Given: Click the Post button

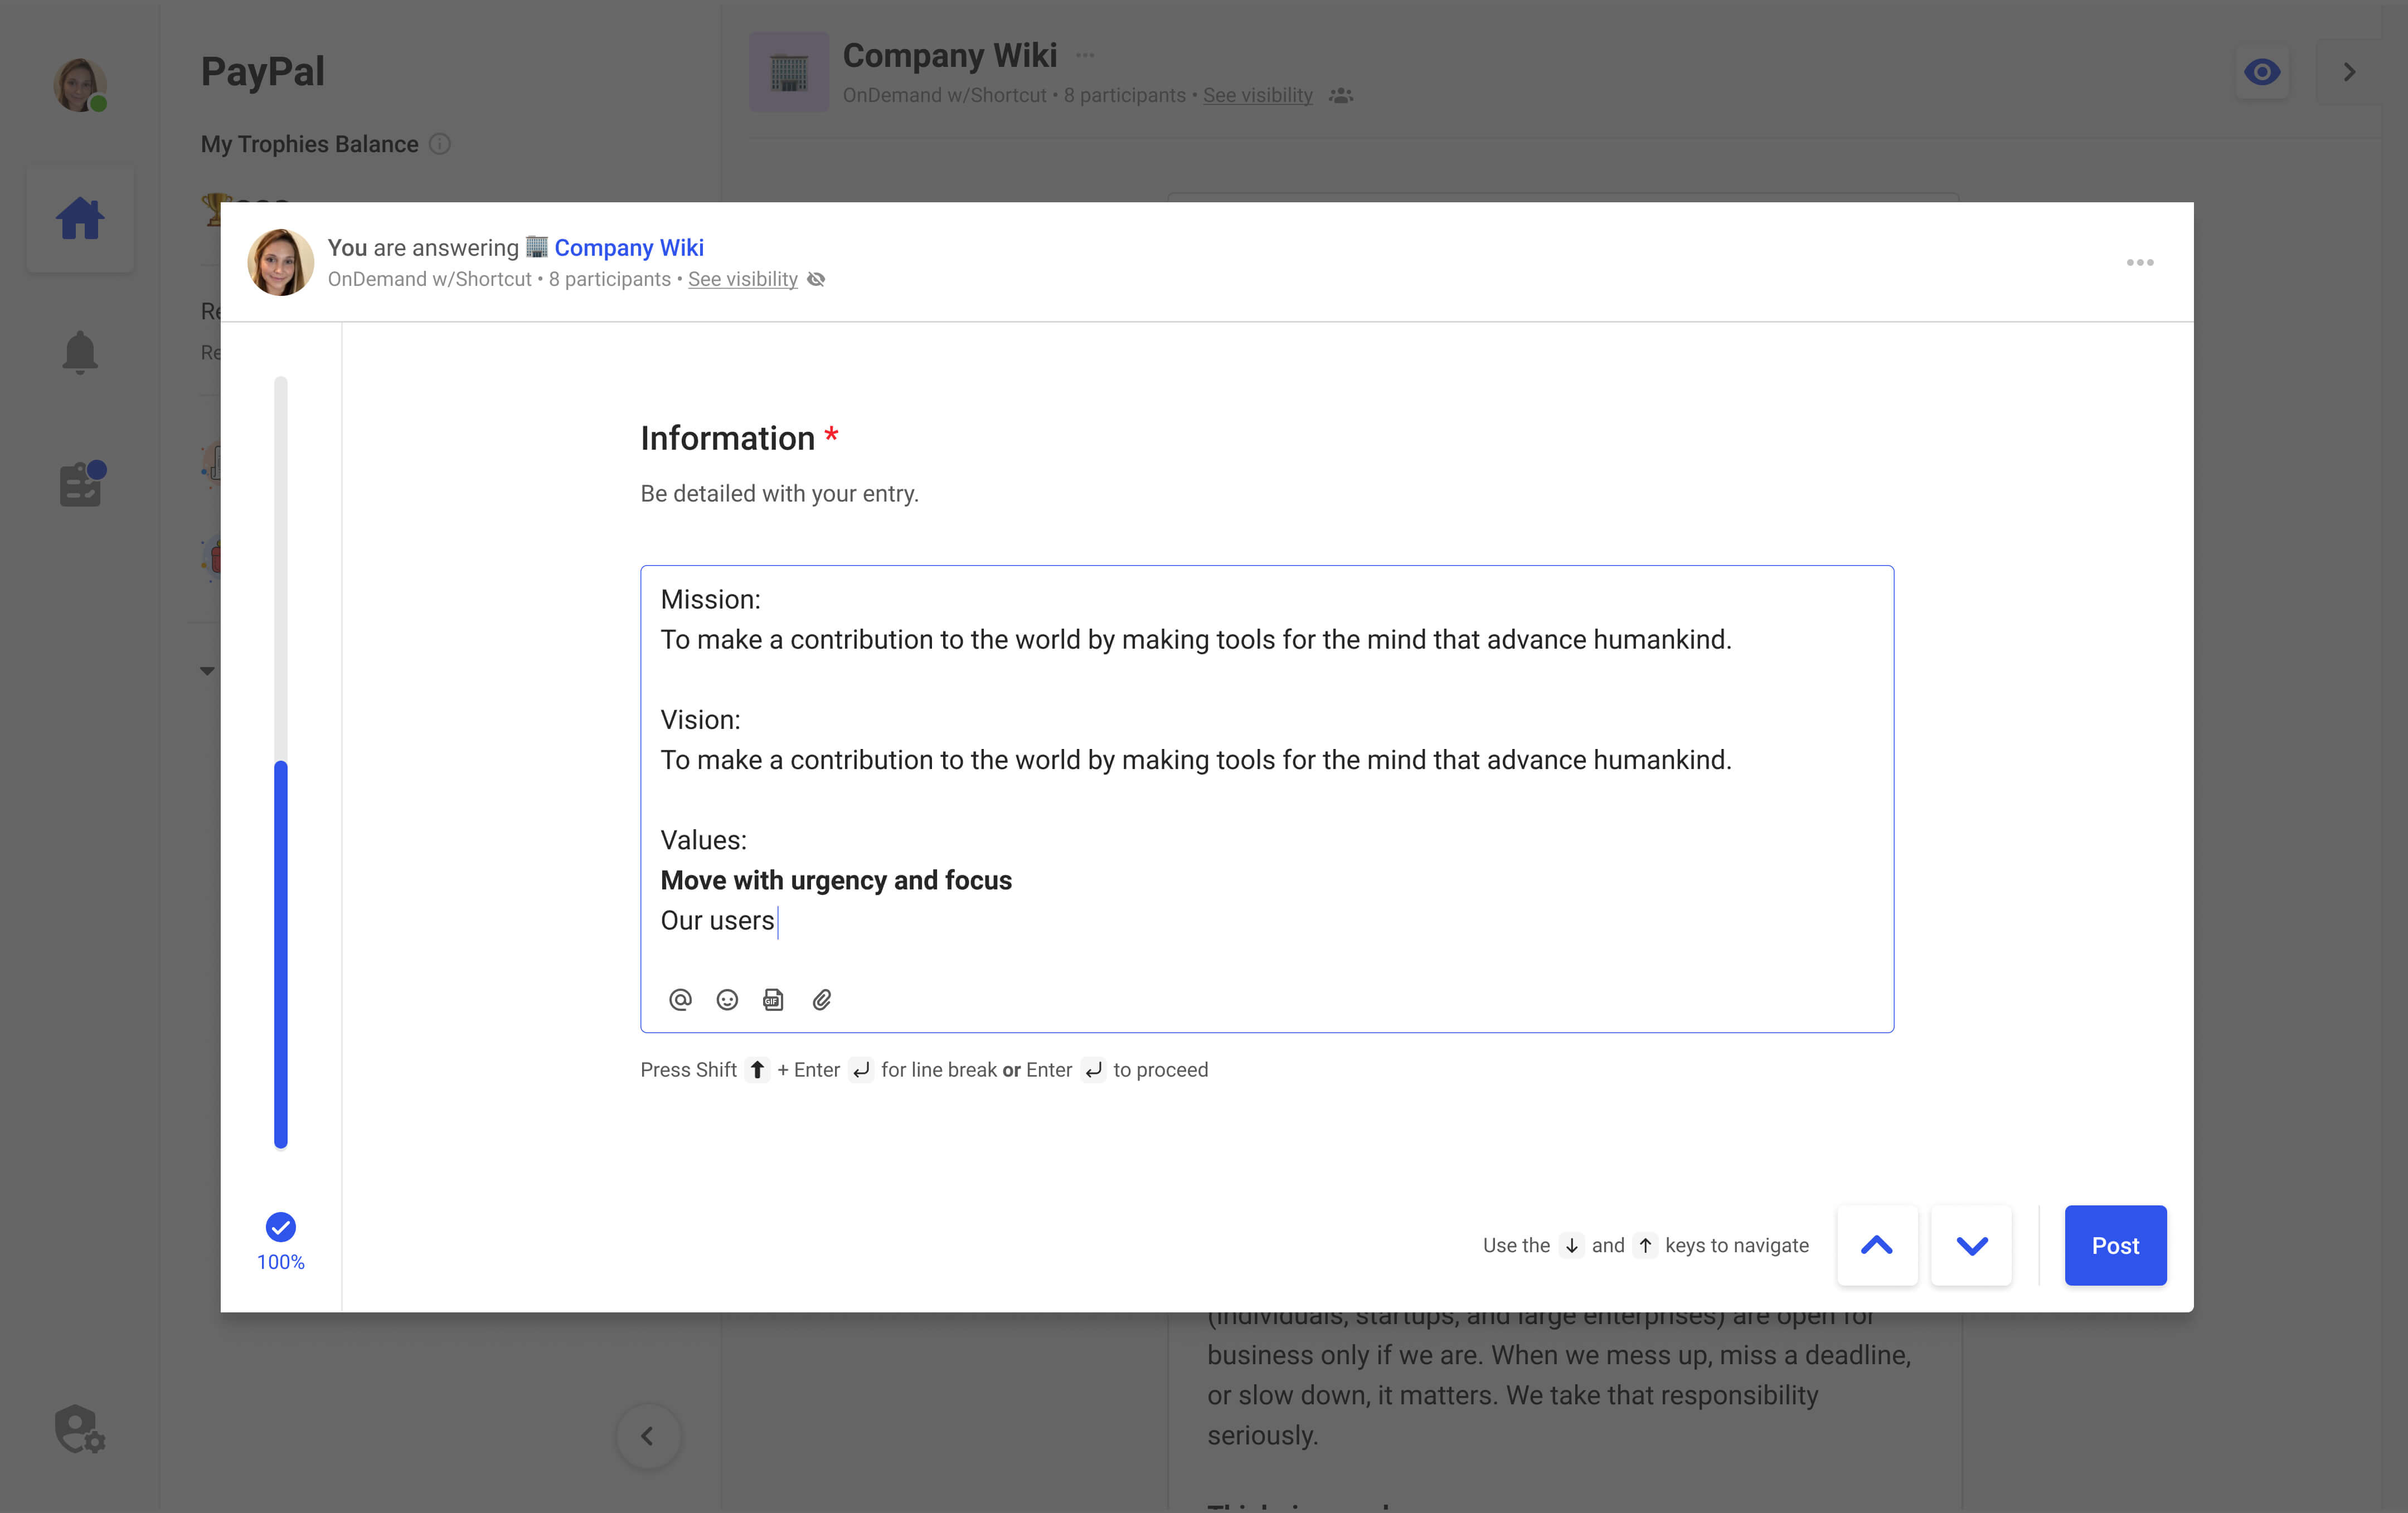Looking at the screenshot, I should pos(2115,1245).
